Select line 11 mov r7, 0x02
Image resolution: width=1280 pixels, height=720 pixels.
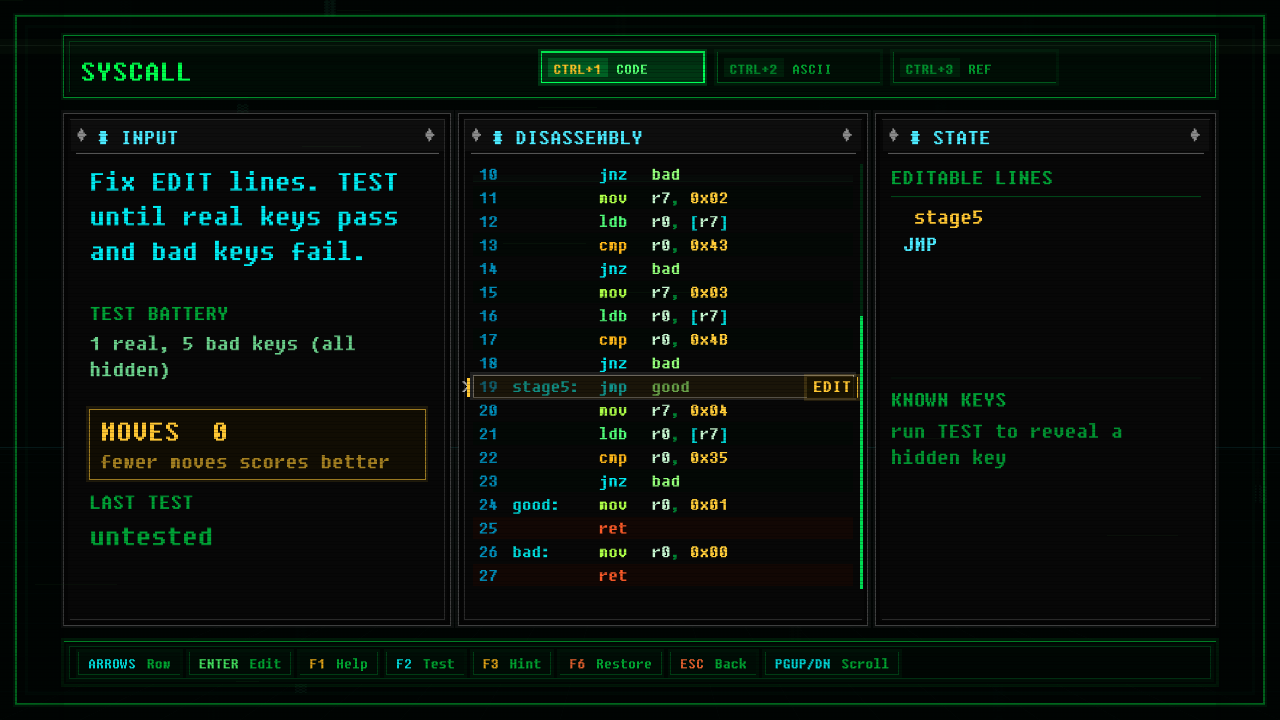click(x=664, y=198)
